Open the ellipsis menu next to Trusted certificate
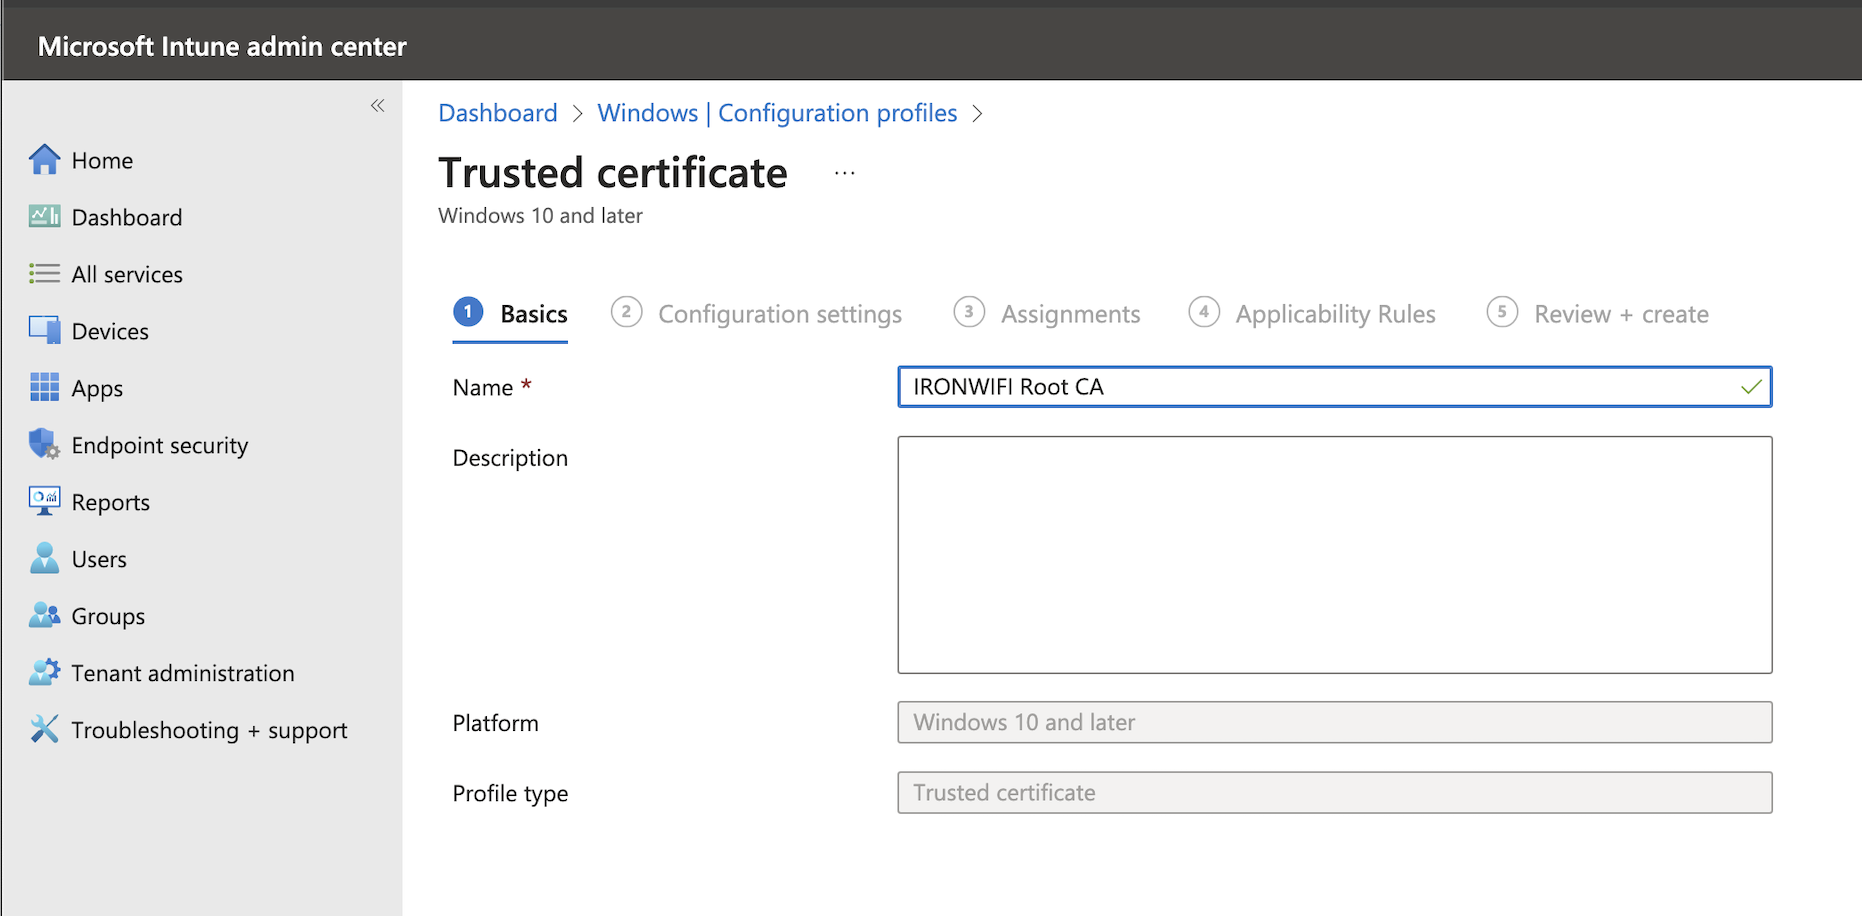Viewport: 1862px width, 916px height. 845,171
